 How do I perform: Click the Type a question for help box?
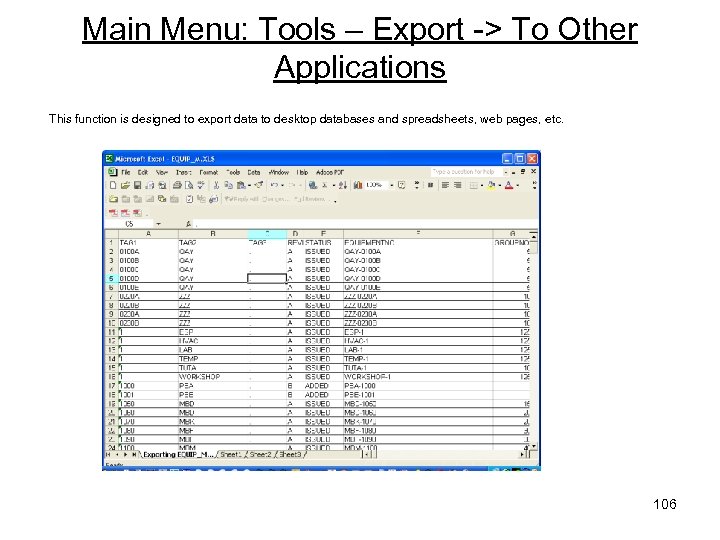click(467, 172)
